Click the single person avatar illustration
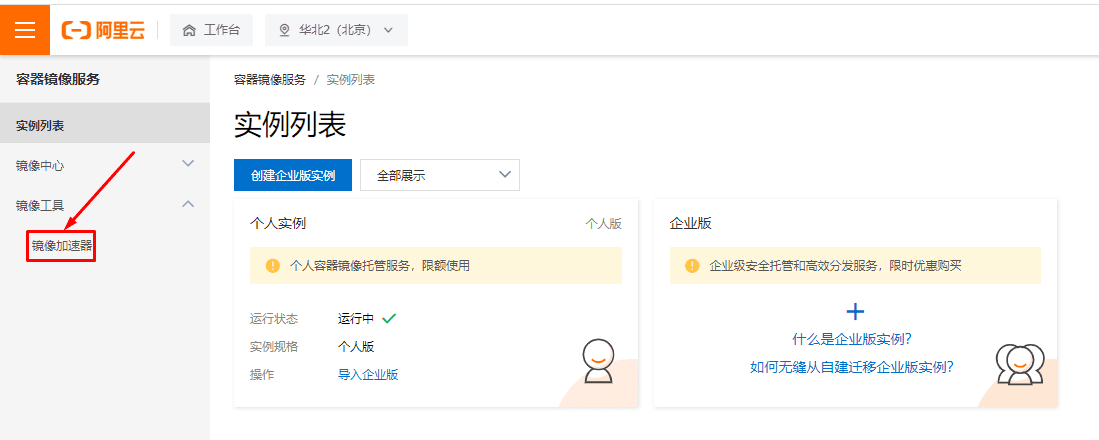 [x=598, y=361]
